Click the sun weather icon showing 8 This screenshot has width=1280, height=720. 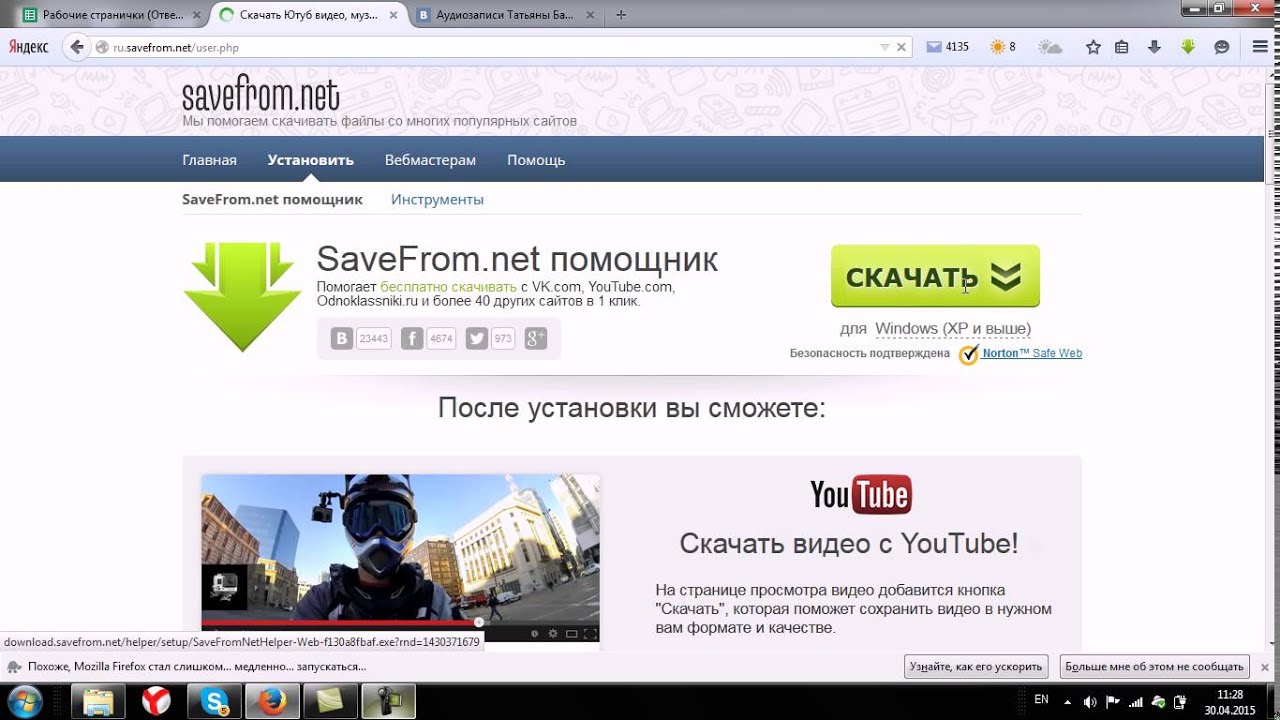(1002, 47)
